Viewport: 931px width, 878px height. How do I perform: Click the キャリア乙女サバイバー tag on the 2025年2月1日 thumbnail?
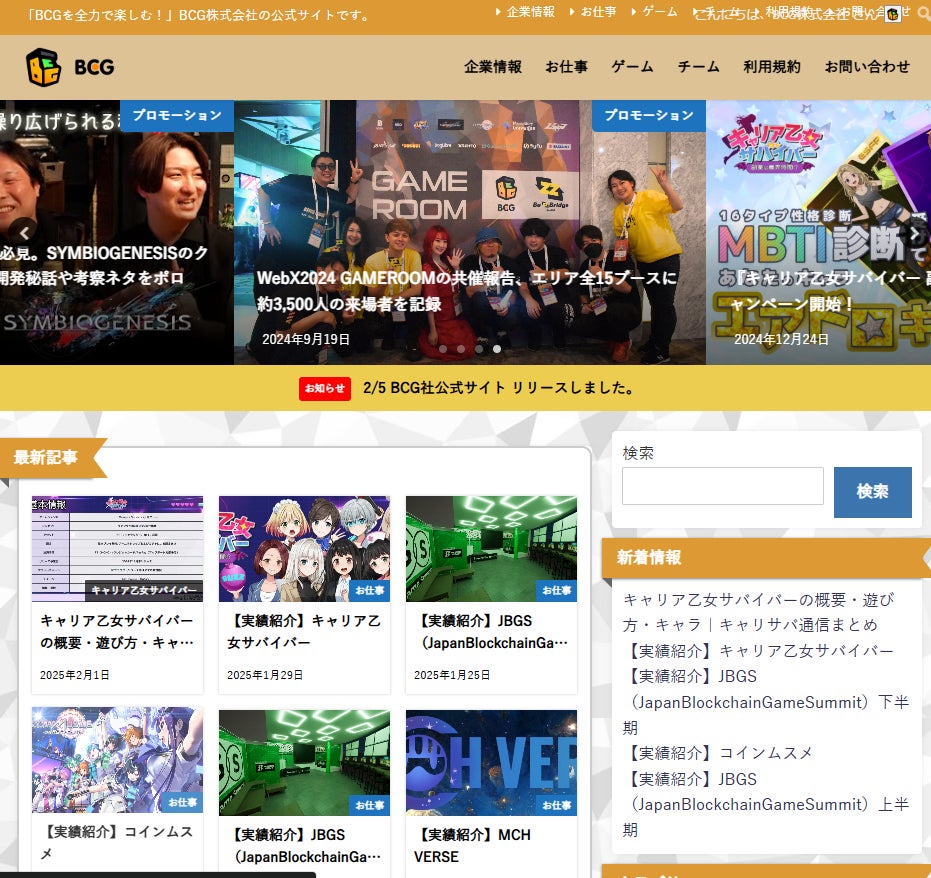click(144, 590)
